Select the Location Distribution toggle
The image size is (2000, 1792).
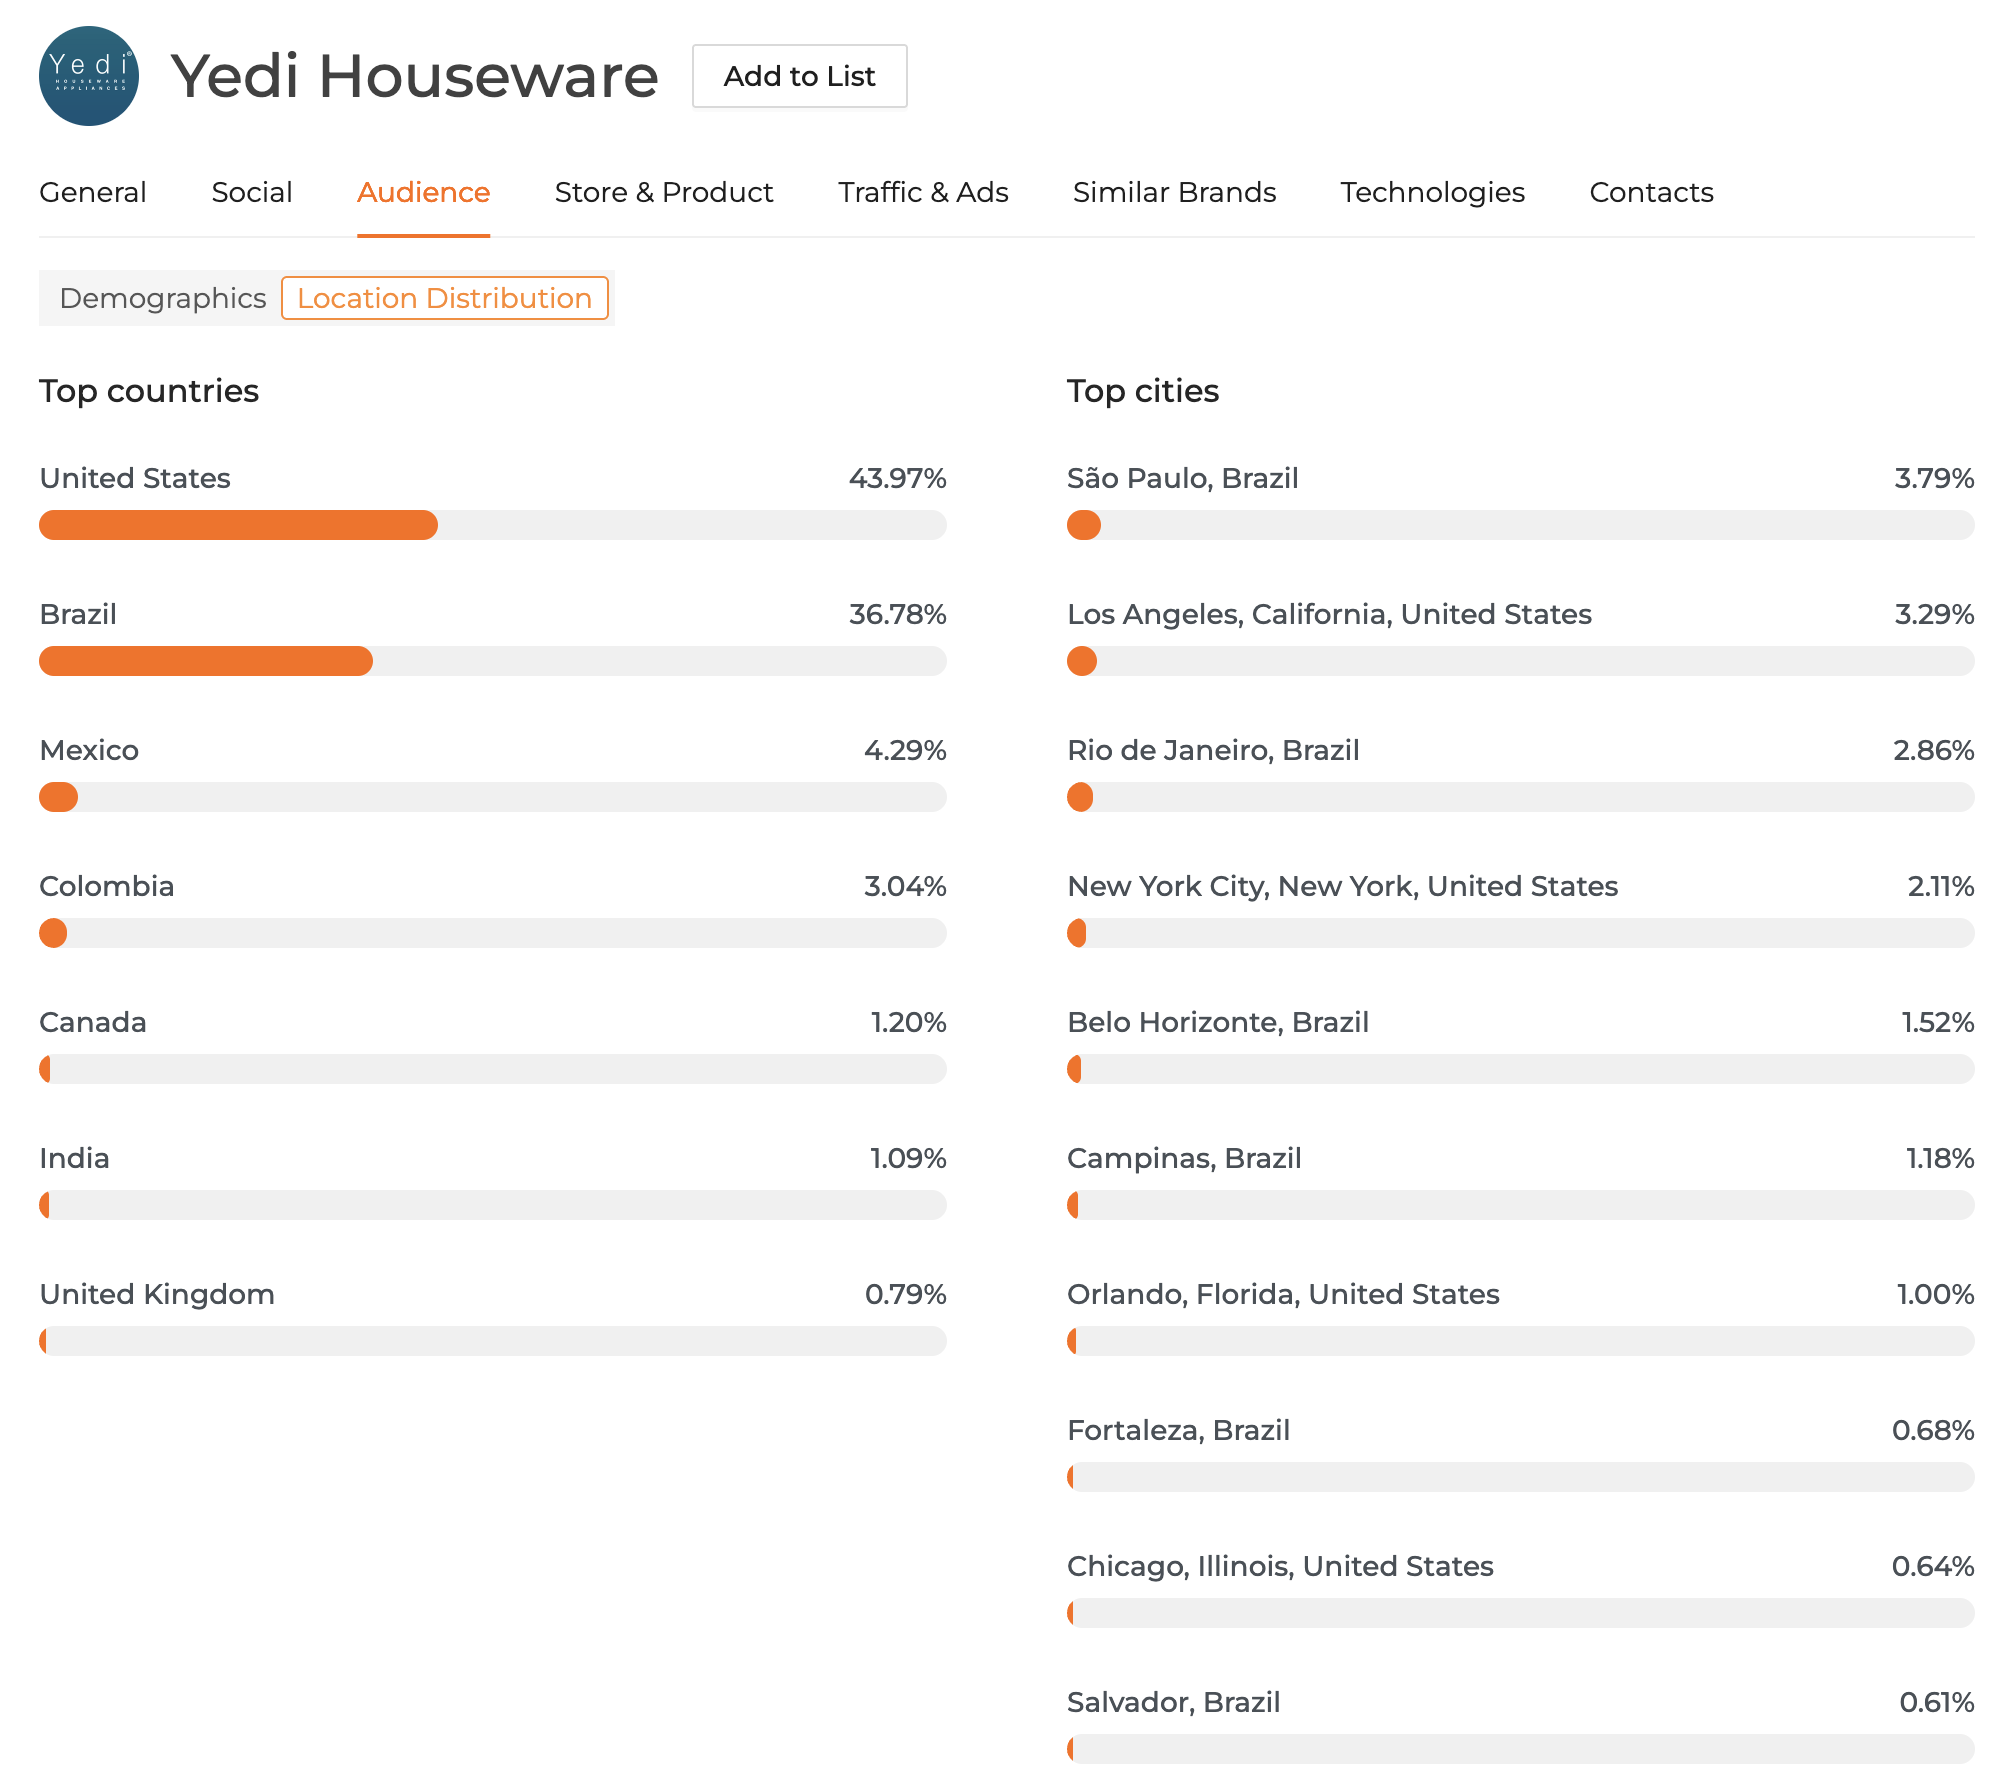[445, 298]
